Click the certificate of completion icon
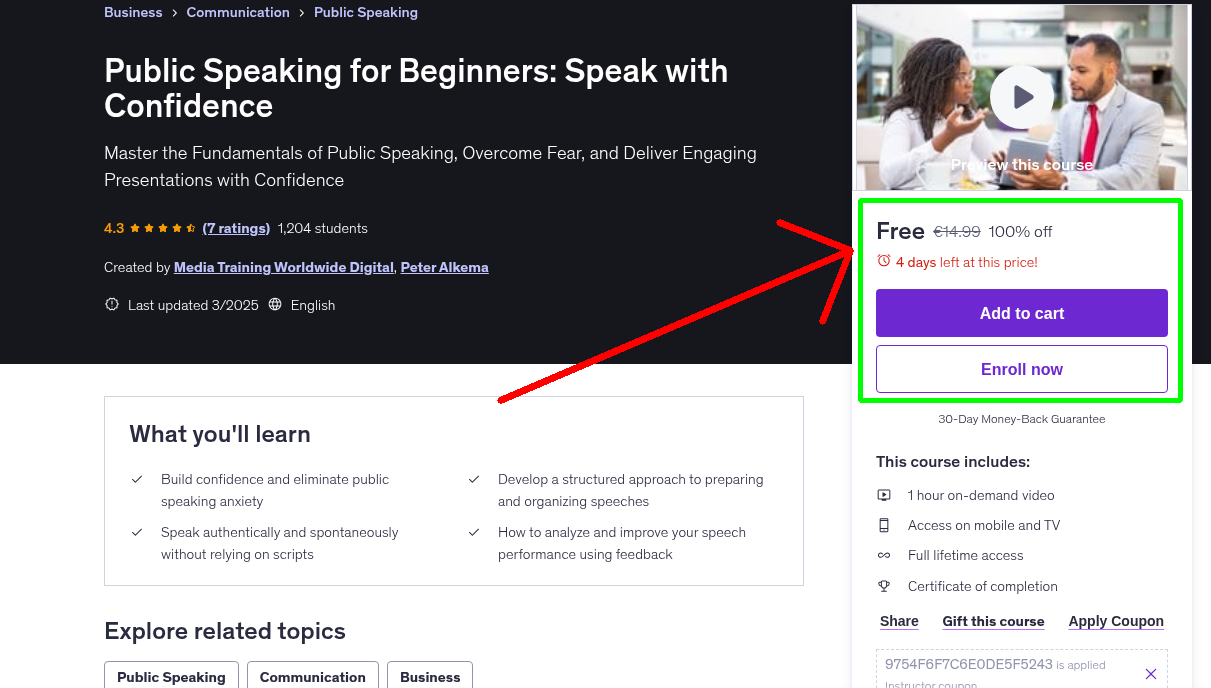Image resolution: width=1211 pixels, height=688 pixels. tap(884, 586)
